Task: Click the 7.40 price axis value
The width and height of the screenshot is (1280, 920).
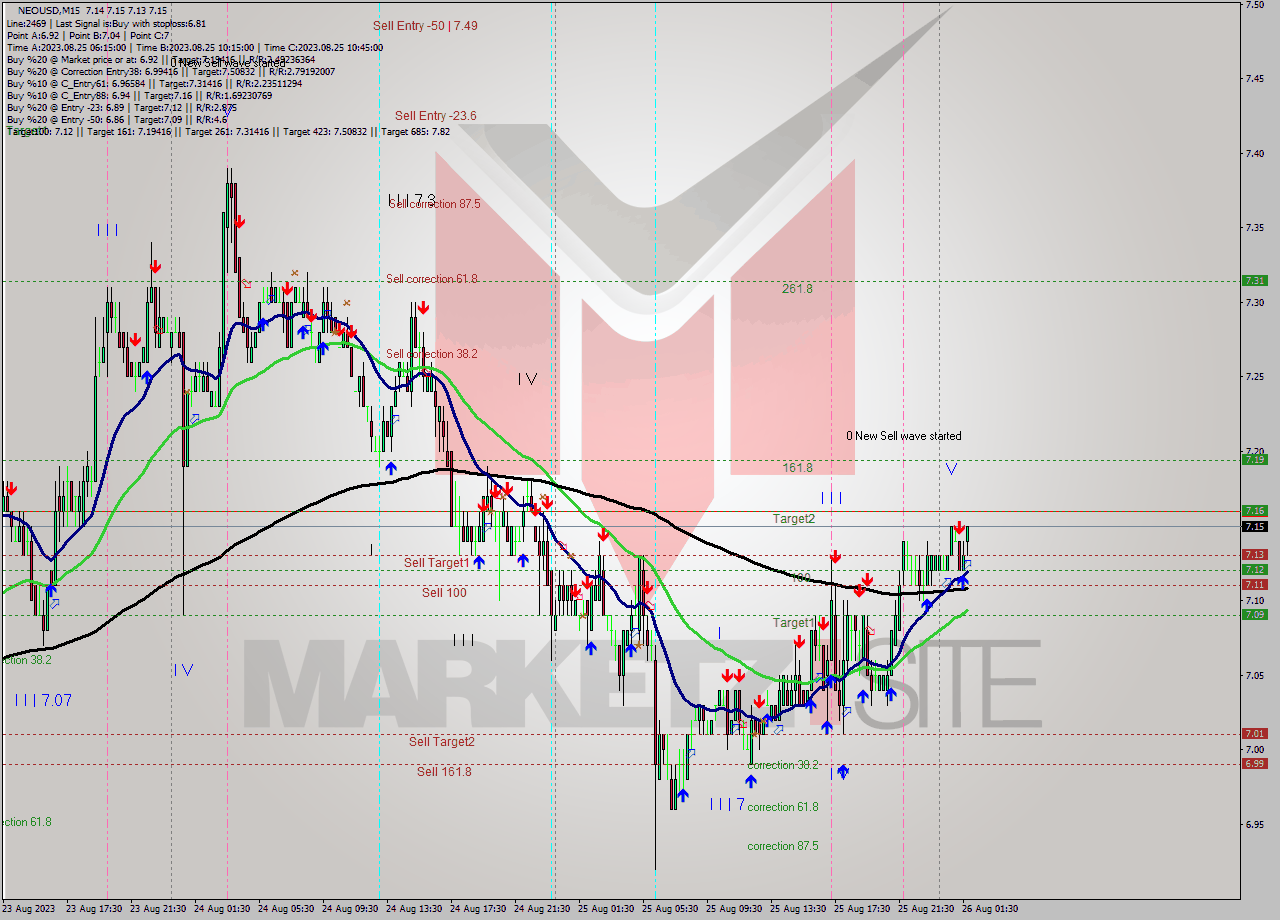Action: tap(1254, 153)
